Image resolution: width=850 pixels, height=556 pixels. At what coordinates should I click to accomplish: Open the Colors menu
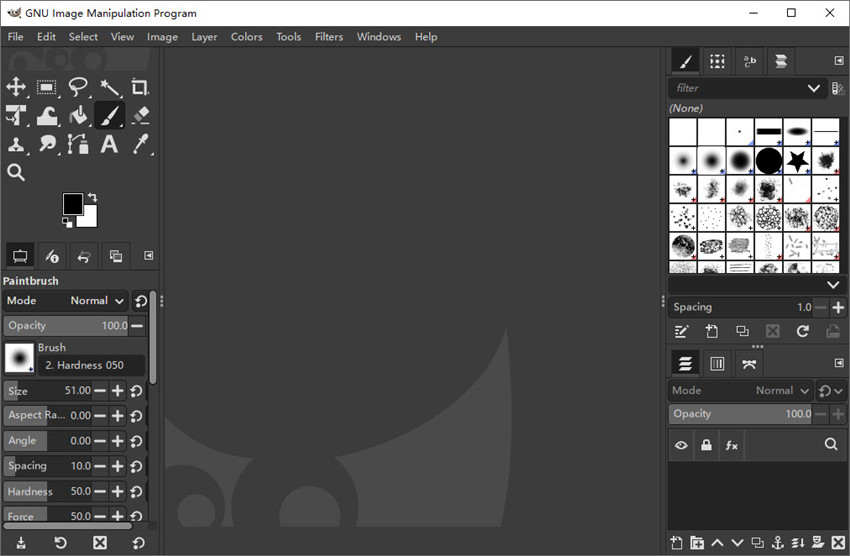(x=247, y=37)
